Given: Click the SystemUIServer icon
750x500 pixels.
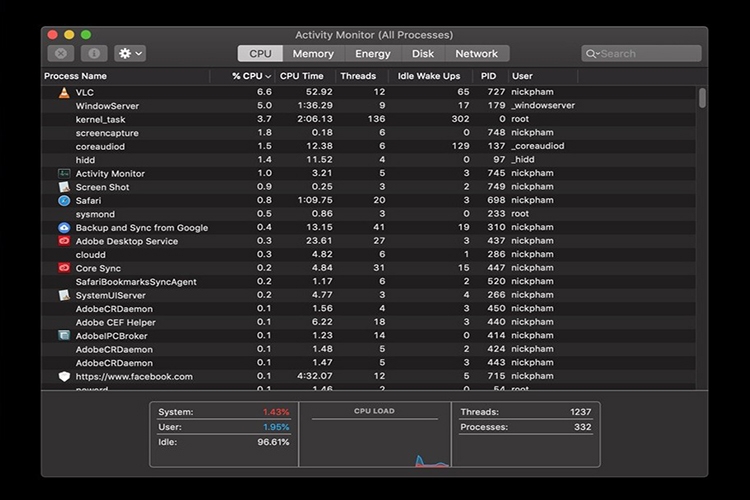Looking at the screenshot, I should (64, 295).
